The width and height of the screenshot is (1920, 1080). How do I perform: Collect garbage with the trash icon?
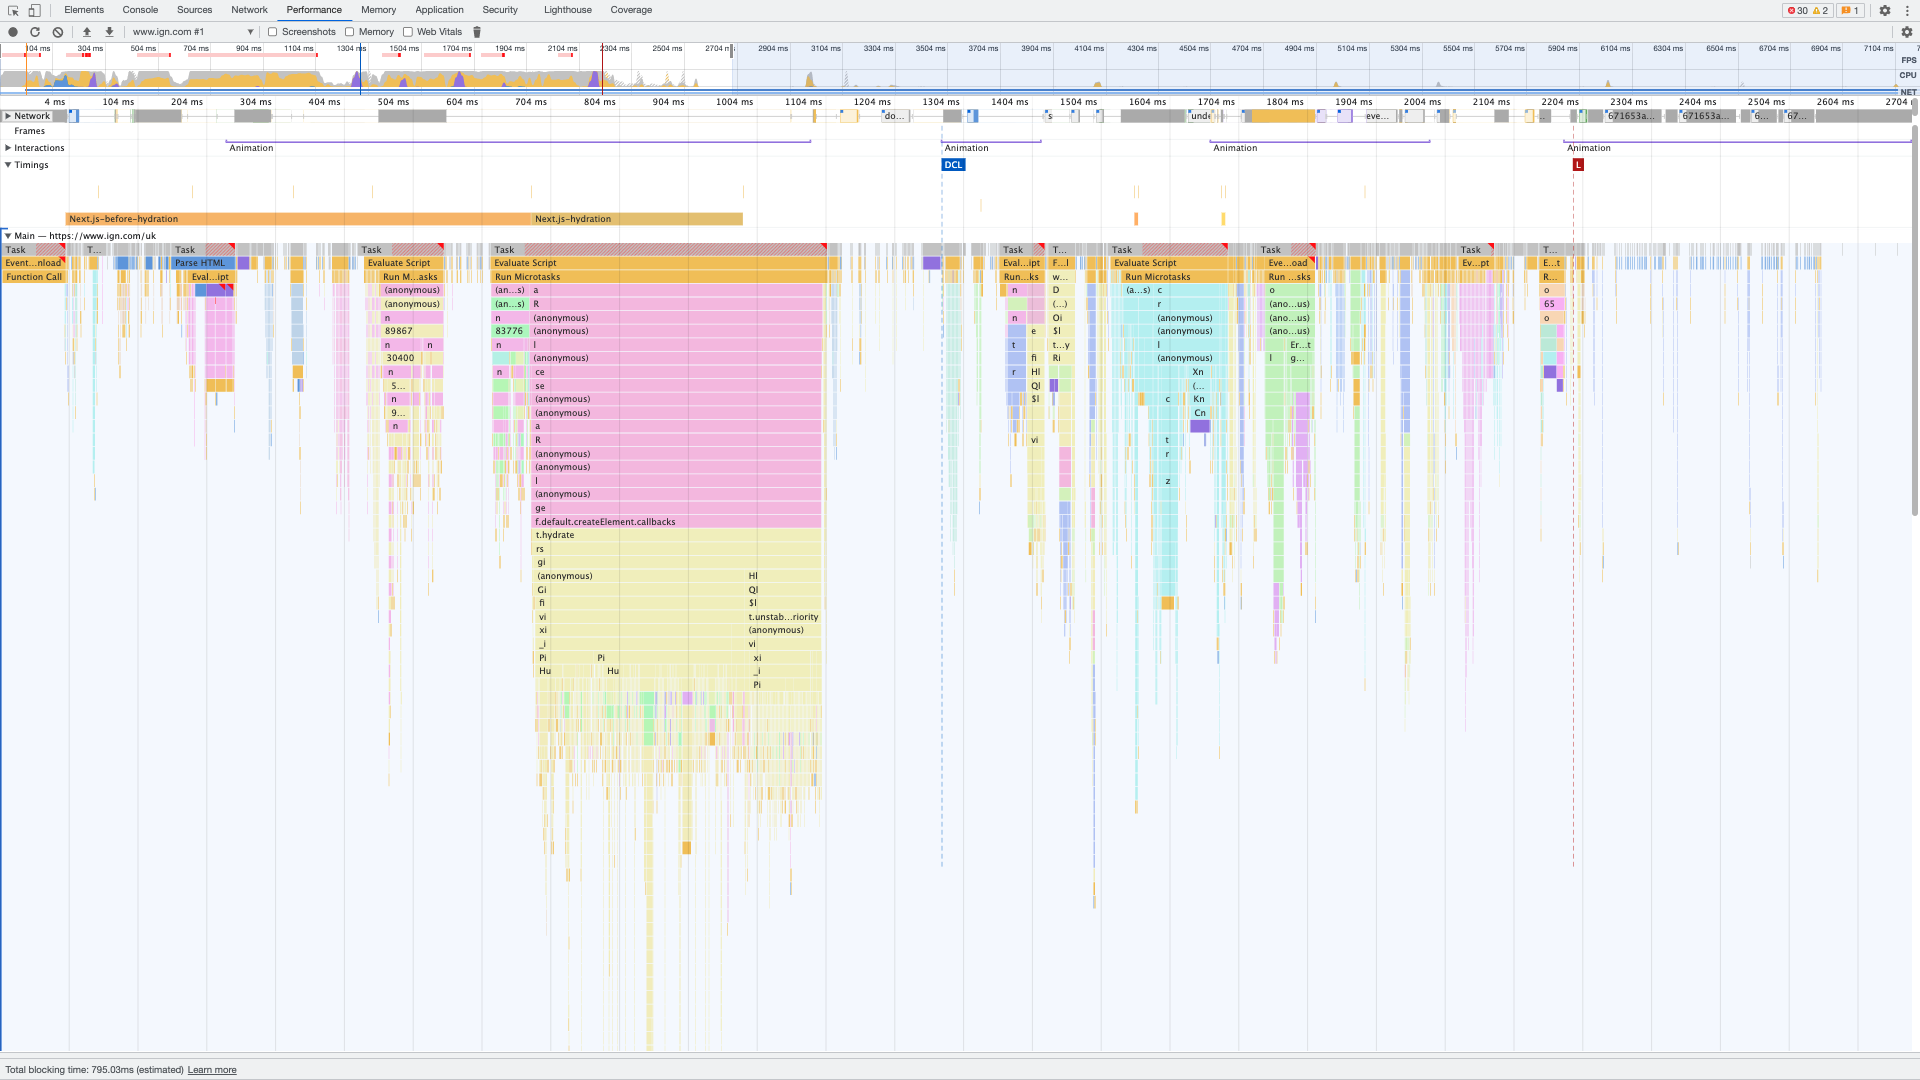click(477, 31)
